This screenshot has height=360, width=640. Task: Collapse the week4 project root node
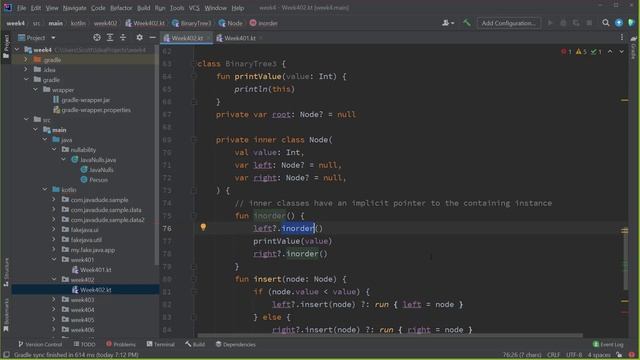pos(17,50)
